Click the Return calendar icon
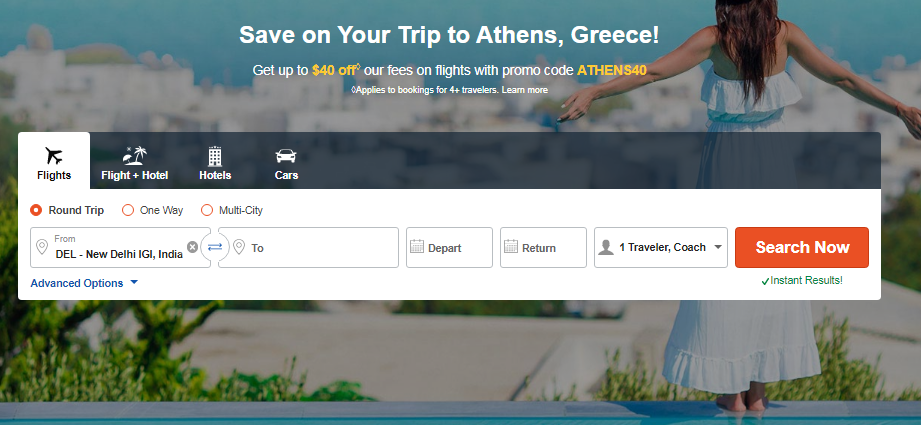This screenshot has height=425, width=921. coord(510,247)
